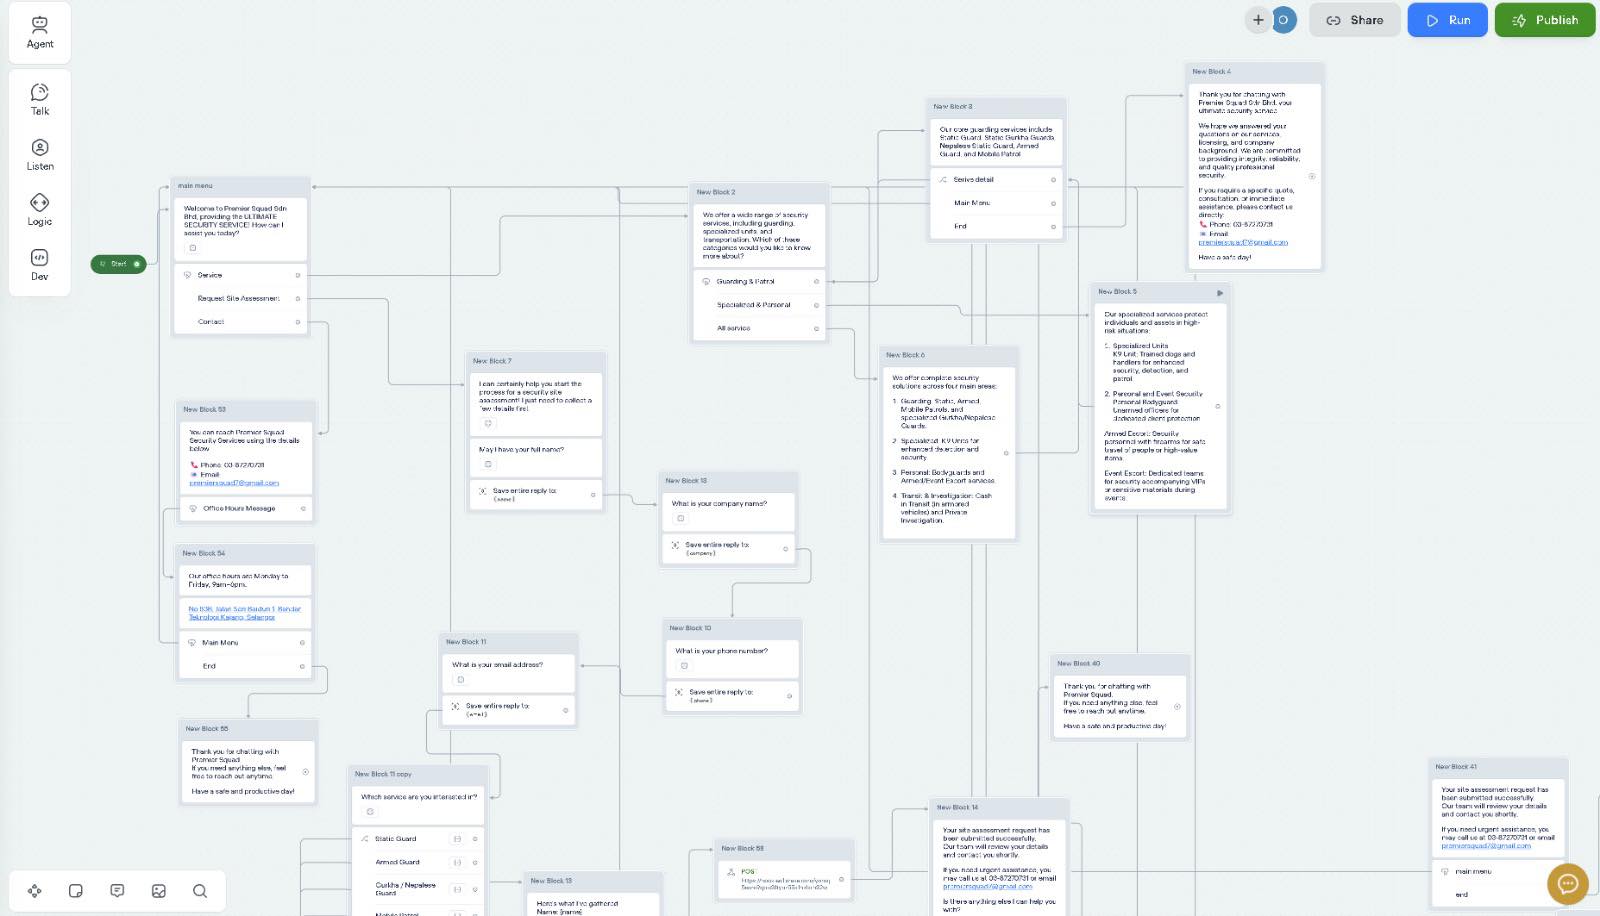Click Office Hours Message in New Block 53

(x=246, y=508)
